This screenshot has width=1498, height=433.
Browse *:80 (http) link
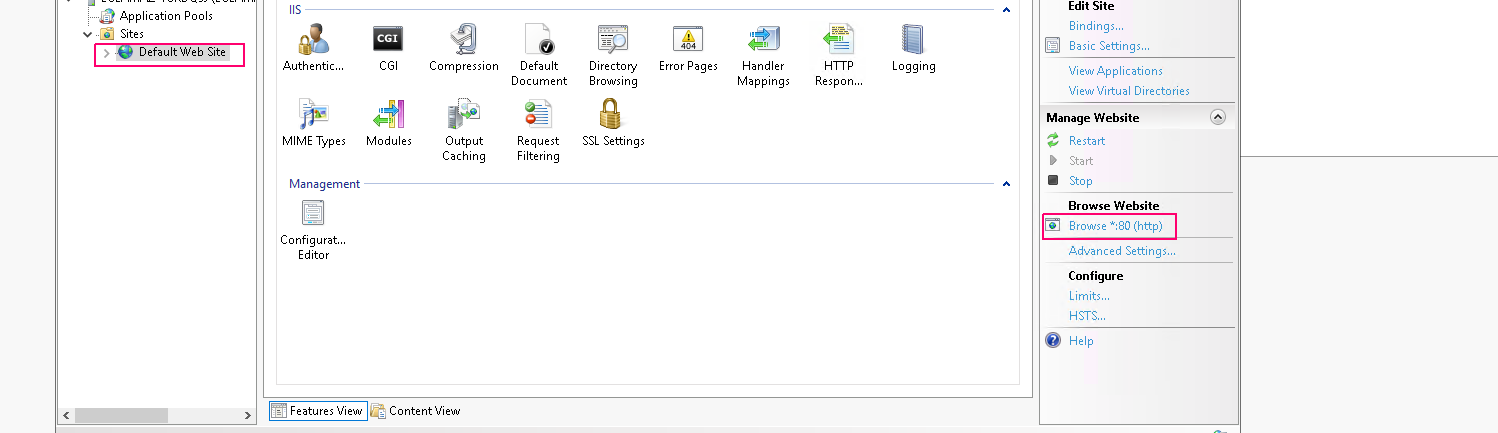click(1115, 226)
